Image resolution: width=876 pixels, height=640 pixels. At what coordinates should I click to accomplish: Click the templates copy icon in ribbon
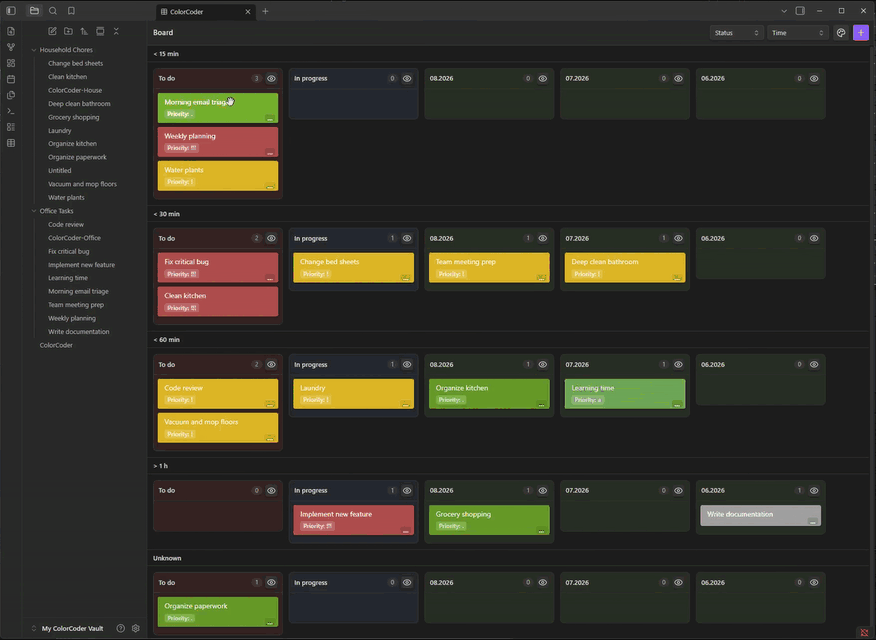pos(11,95)
